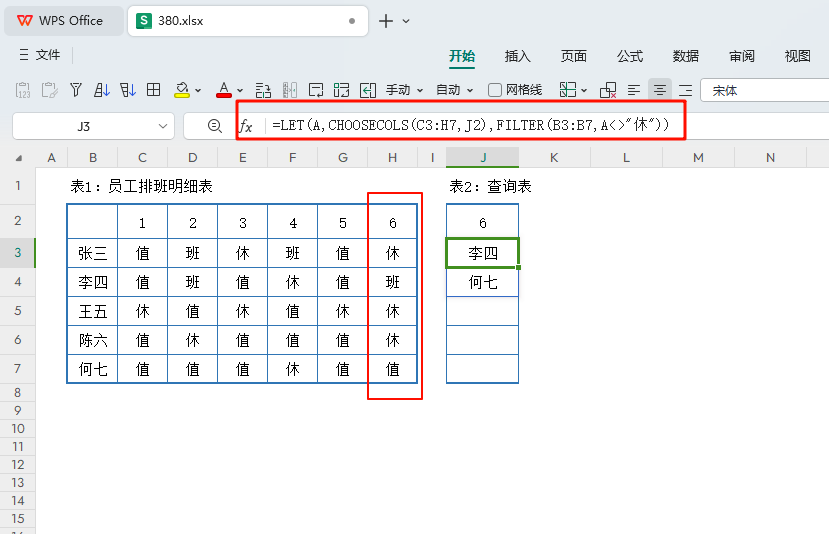Click cell J3 containing 李四

pos(483,253)
